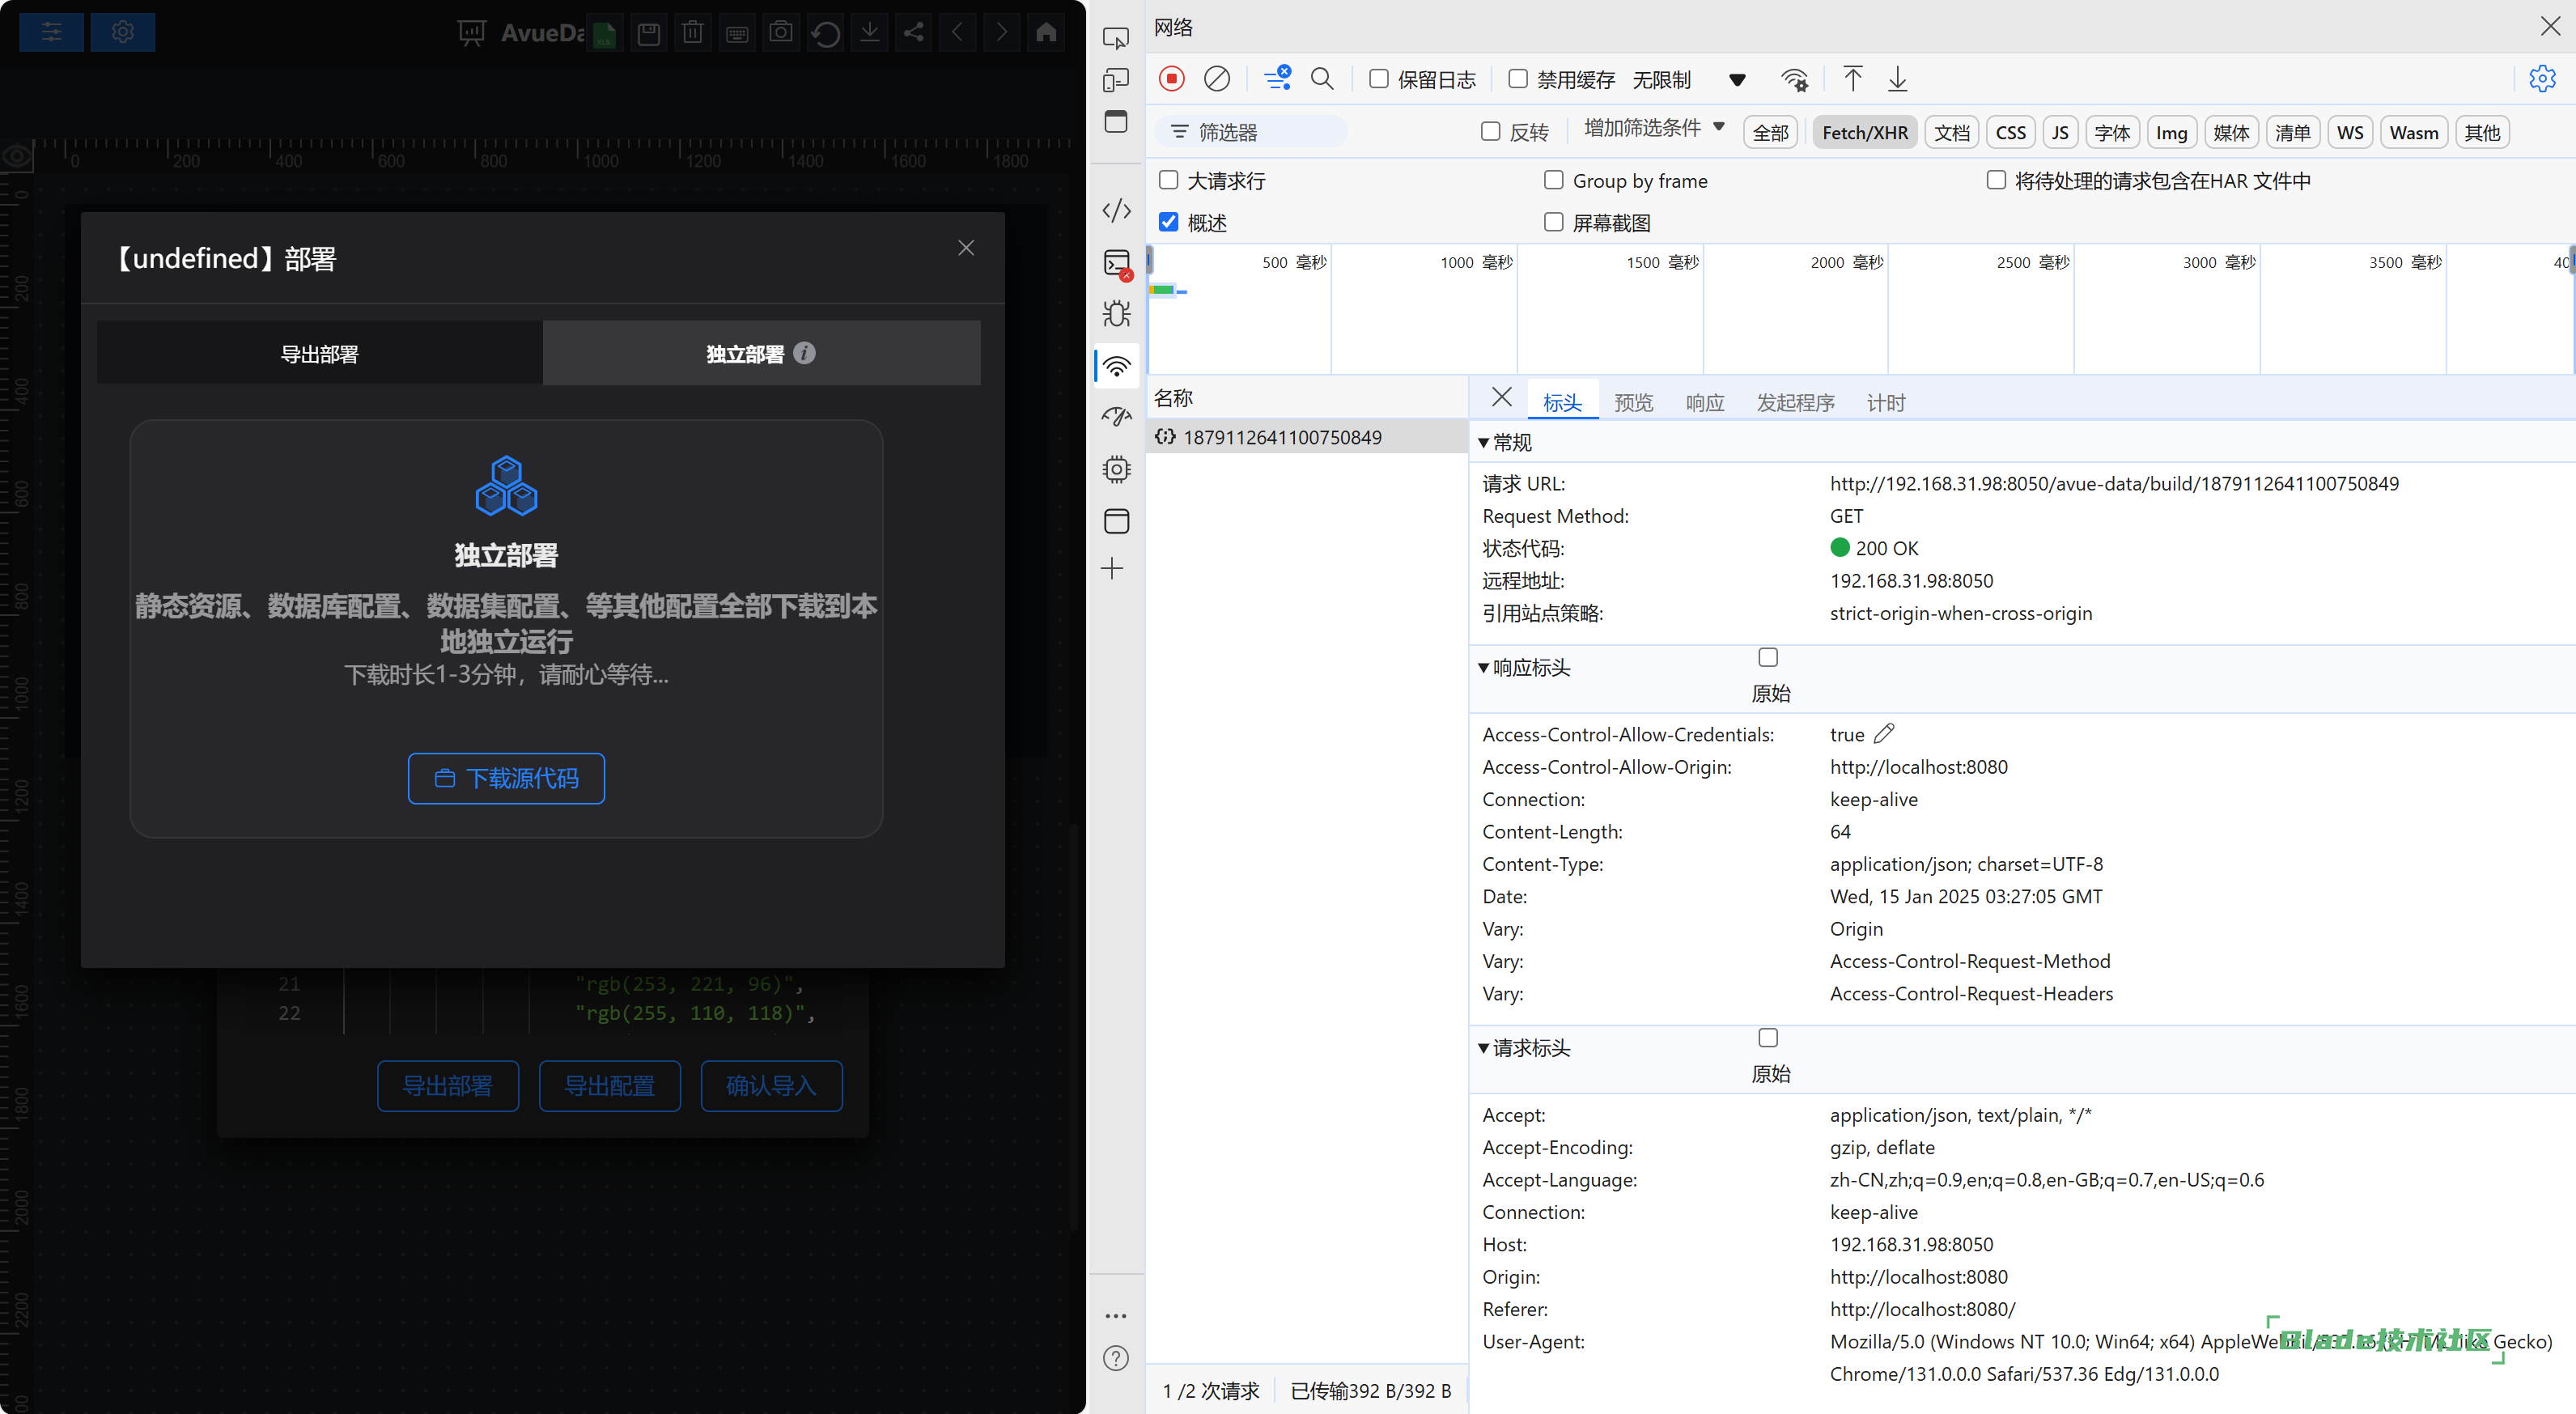2576x1414 pixels.
Task: Toggle 原始 checkbox for response headers
Action: pyautogui.click(x=1768, y=657)
